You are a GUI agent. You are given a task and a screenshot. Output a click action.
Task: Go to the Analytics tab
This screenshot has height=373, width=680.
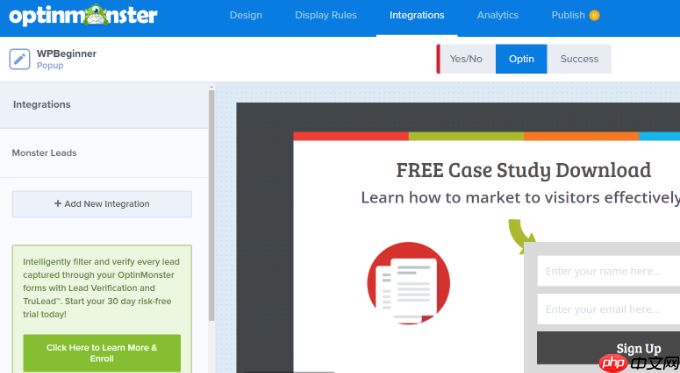click(x=498, y=15)
